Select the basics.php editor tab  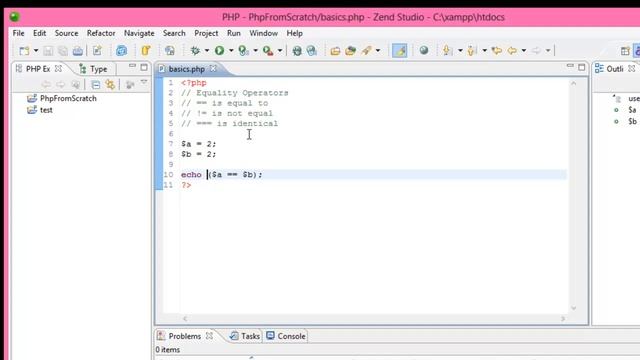coord(187,69)
